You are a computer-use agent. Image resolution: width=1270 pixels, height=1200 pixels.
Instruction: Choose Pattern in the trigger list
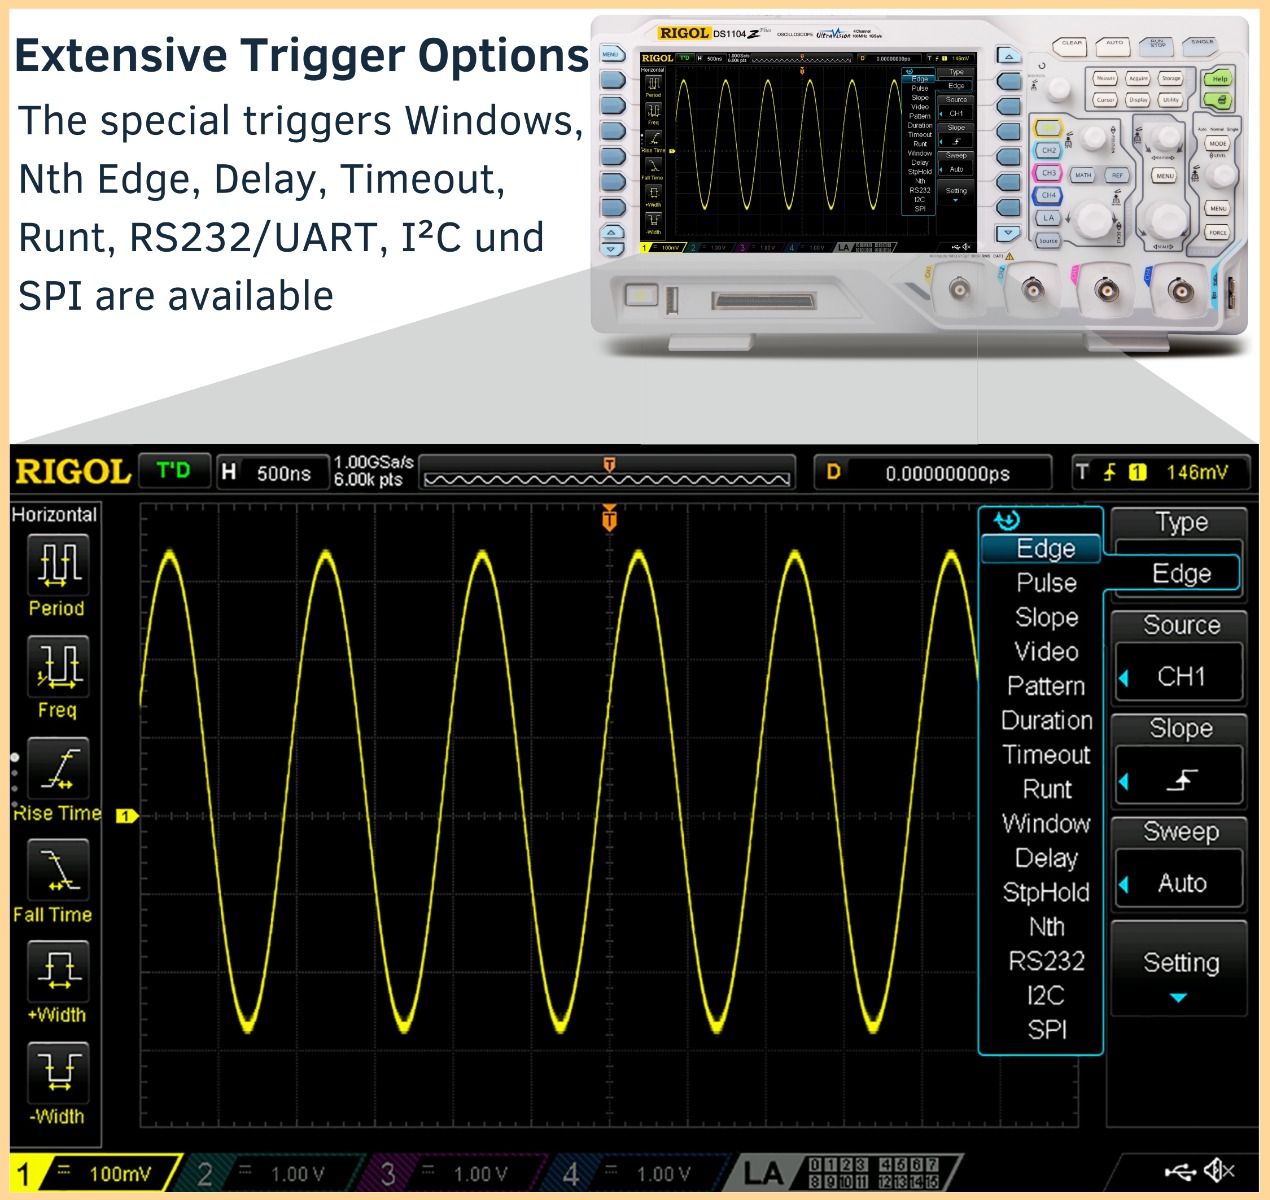coord(1046,686)
